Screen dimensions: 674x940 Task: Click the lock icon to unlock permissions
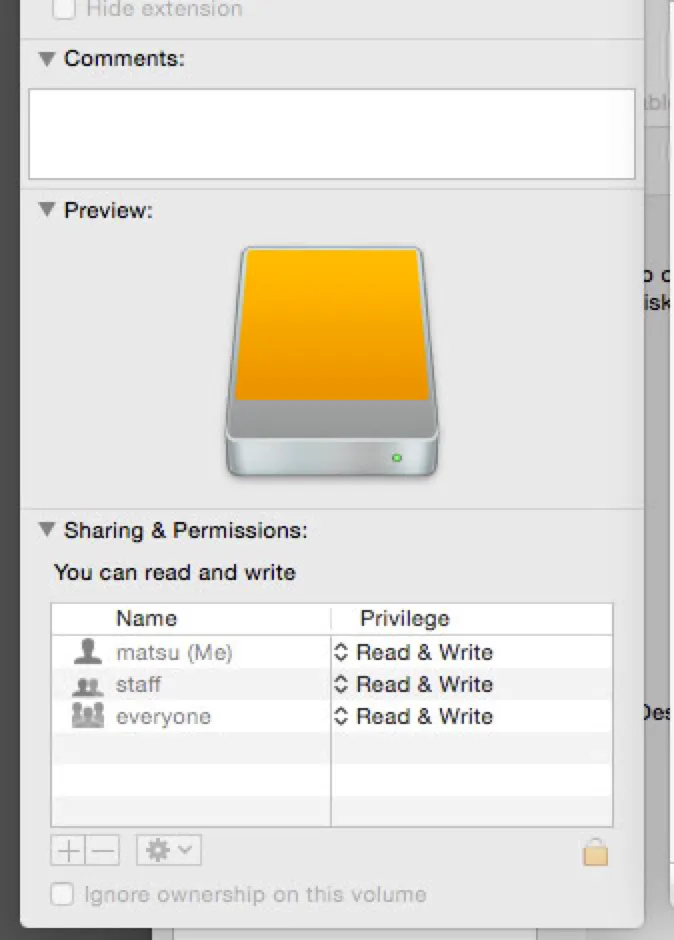click(x=595, y=852)
